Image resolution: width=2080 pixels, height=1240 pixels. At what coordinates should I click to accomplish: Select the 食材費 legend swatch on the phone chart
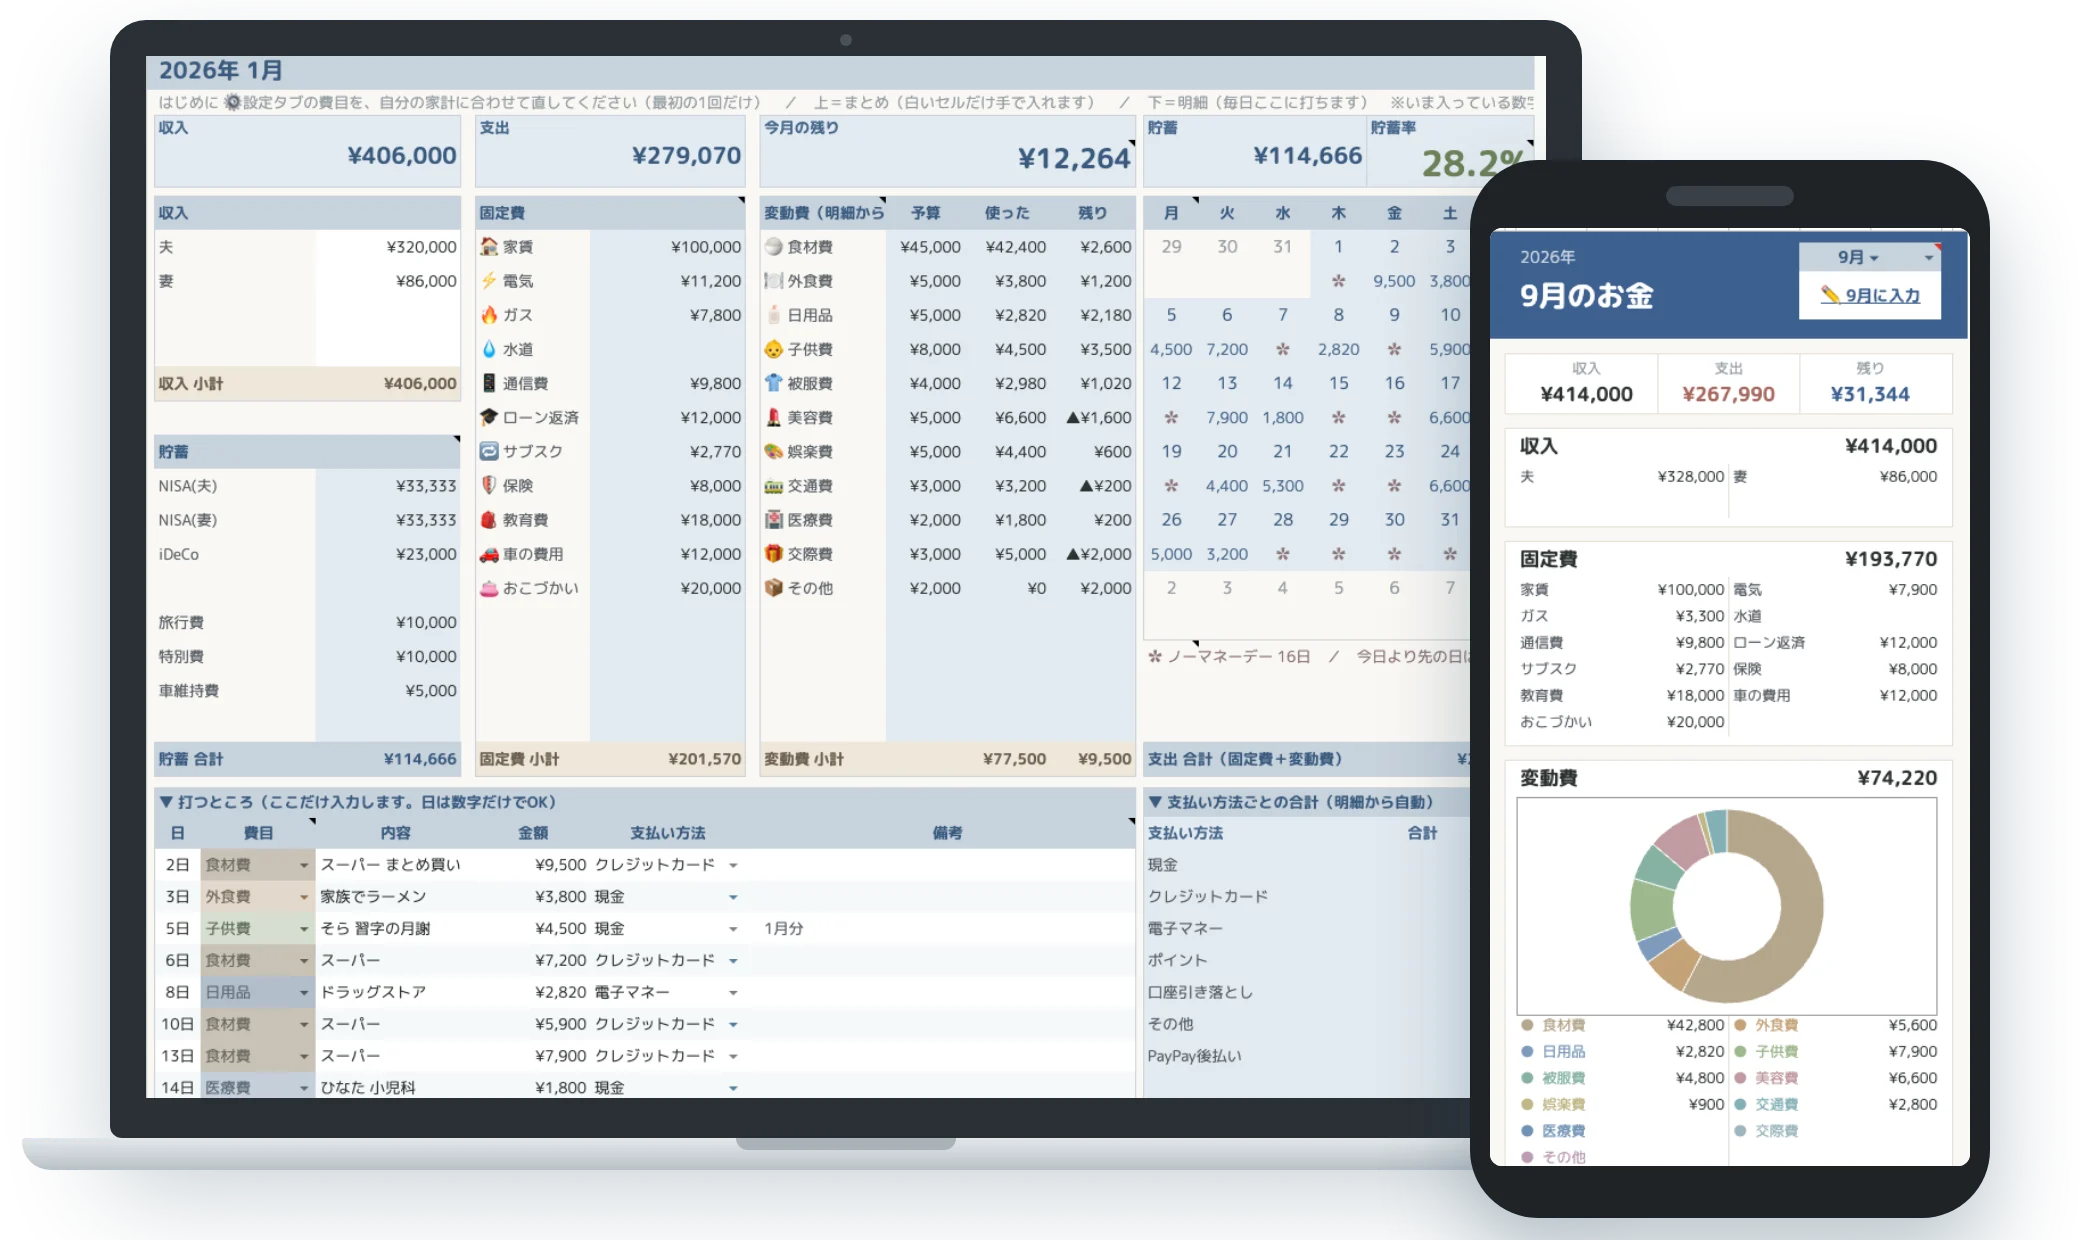click(1527, 1025)
